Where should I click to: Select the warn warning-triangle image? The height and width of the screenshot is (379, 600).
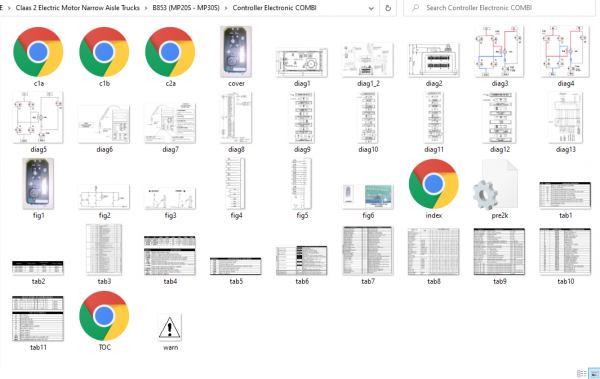pos(170,328)
